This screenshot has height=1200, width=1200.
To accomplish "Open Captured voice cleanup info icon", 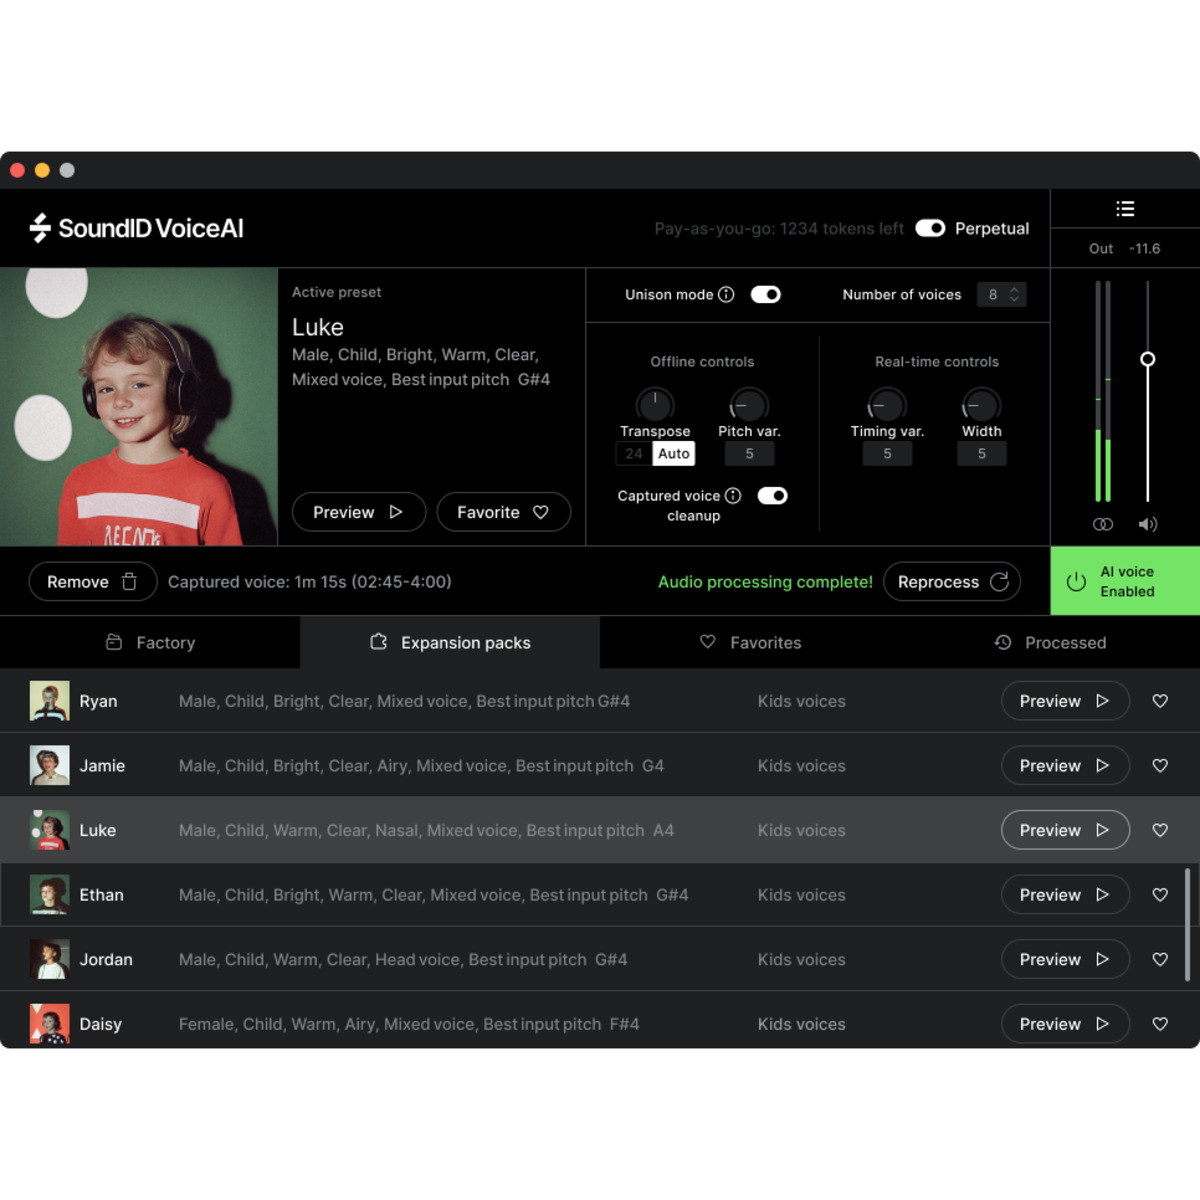I will point(733,495).
